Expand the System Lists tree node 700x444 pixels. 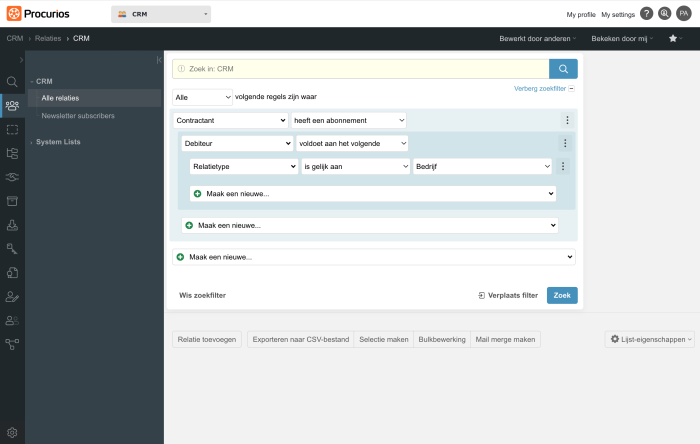tap(31, 142)
